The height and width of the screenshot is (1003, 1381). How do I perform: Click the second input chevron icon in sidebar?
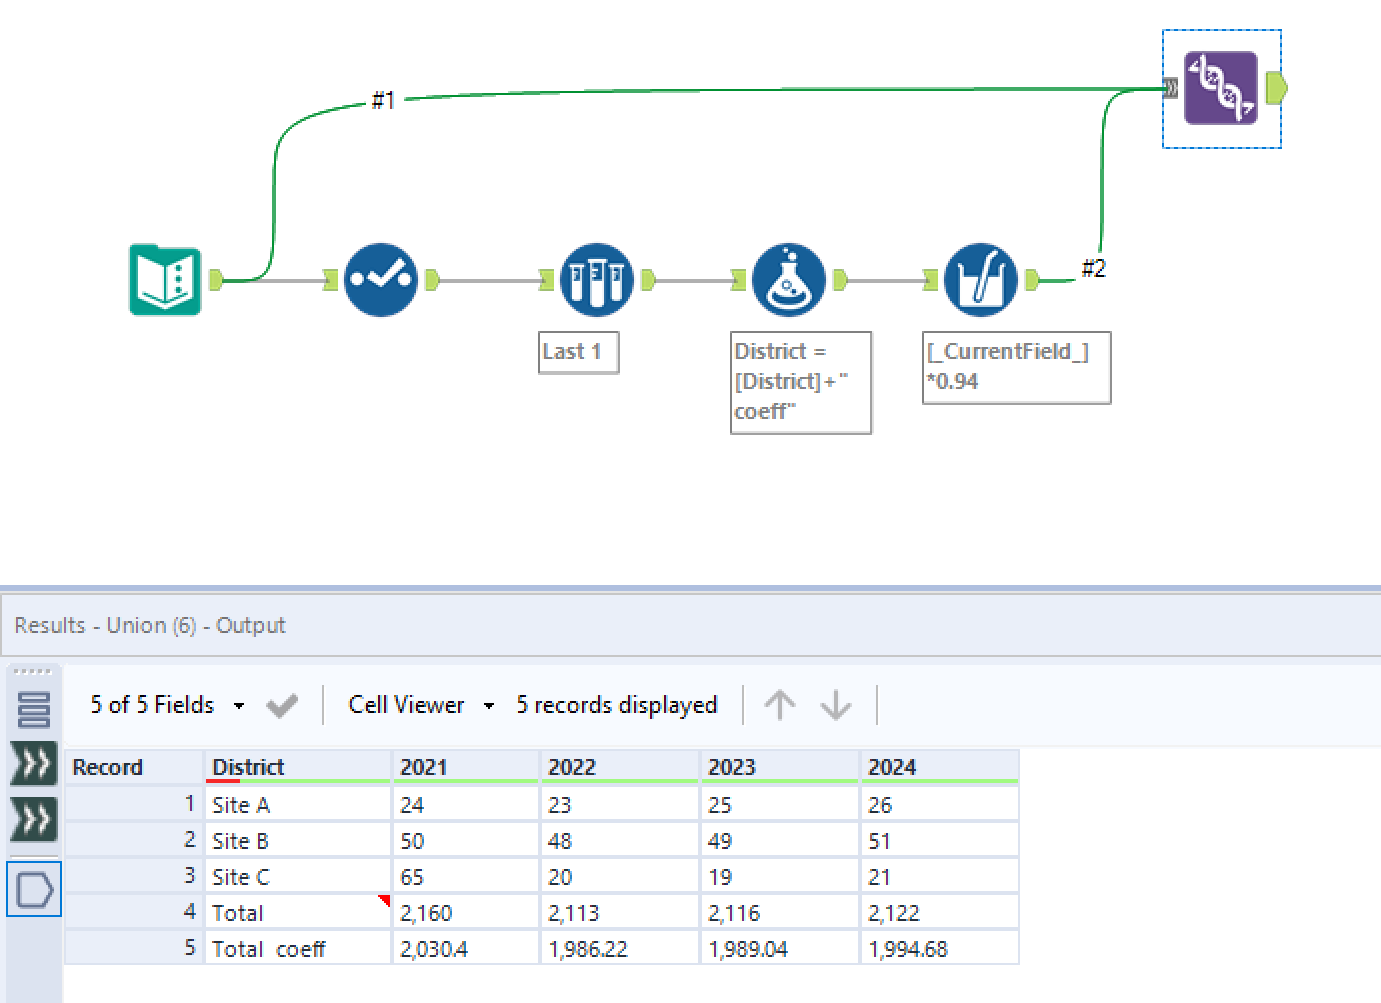point(34,819)
